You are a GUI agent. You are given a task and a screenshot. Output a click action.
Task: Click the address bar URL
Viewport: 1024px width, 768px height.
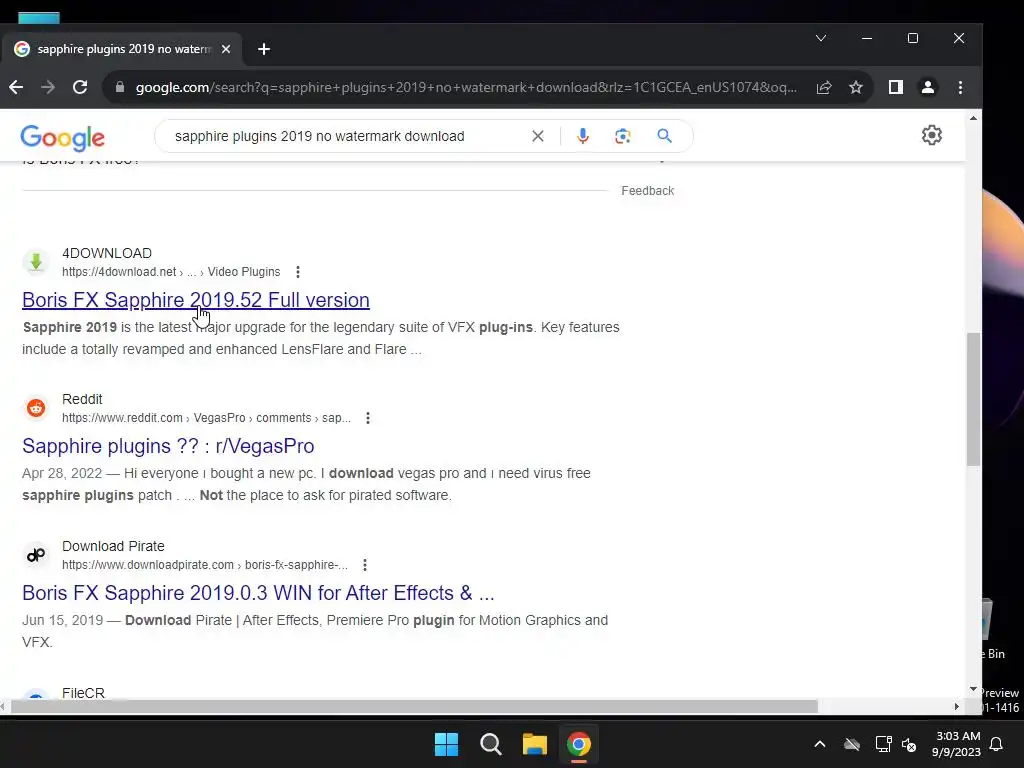[466, 87]
